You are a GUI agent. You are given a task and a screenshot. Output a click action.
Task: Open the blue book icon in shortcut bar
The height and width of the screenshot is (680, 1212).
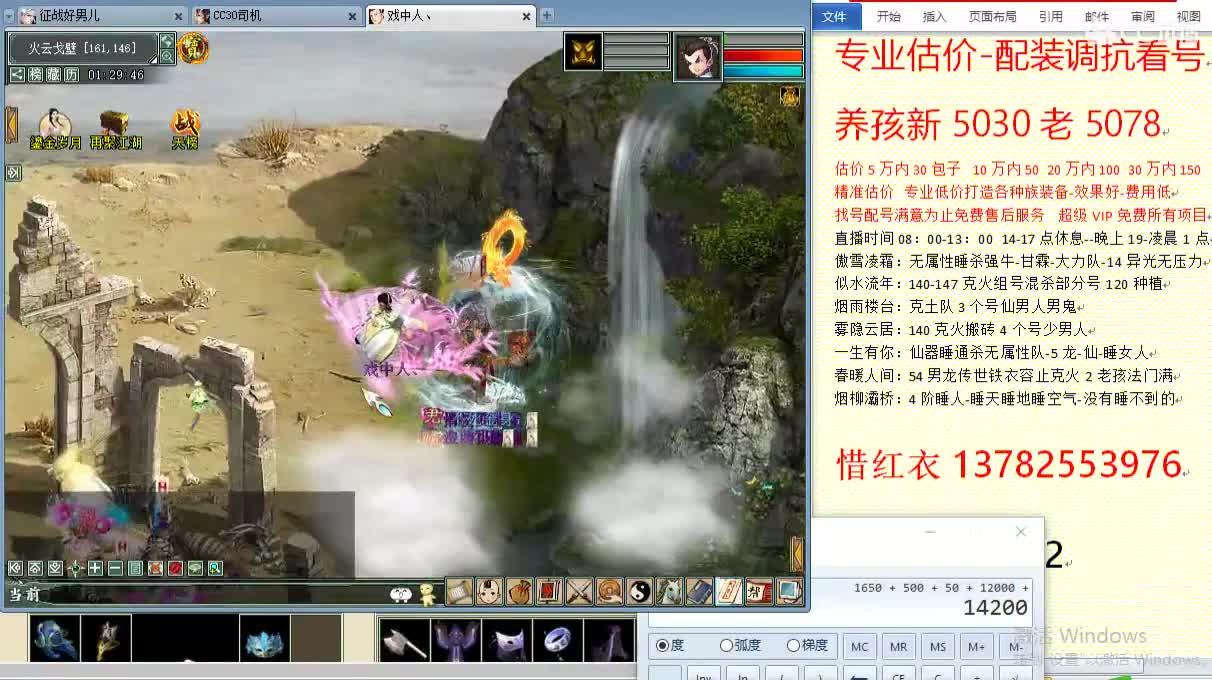[x=699, y=592]
